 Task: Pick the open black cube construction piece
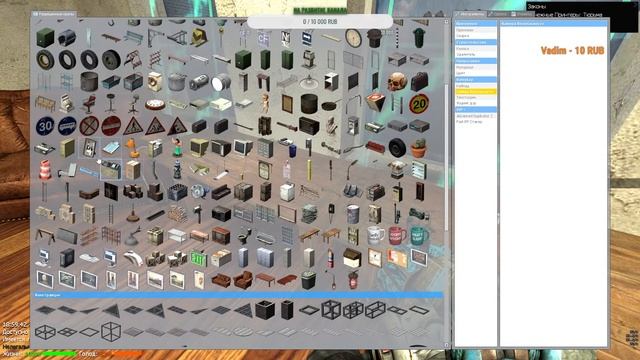(x=265, y=310)
